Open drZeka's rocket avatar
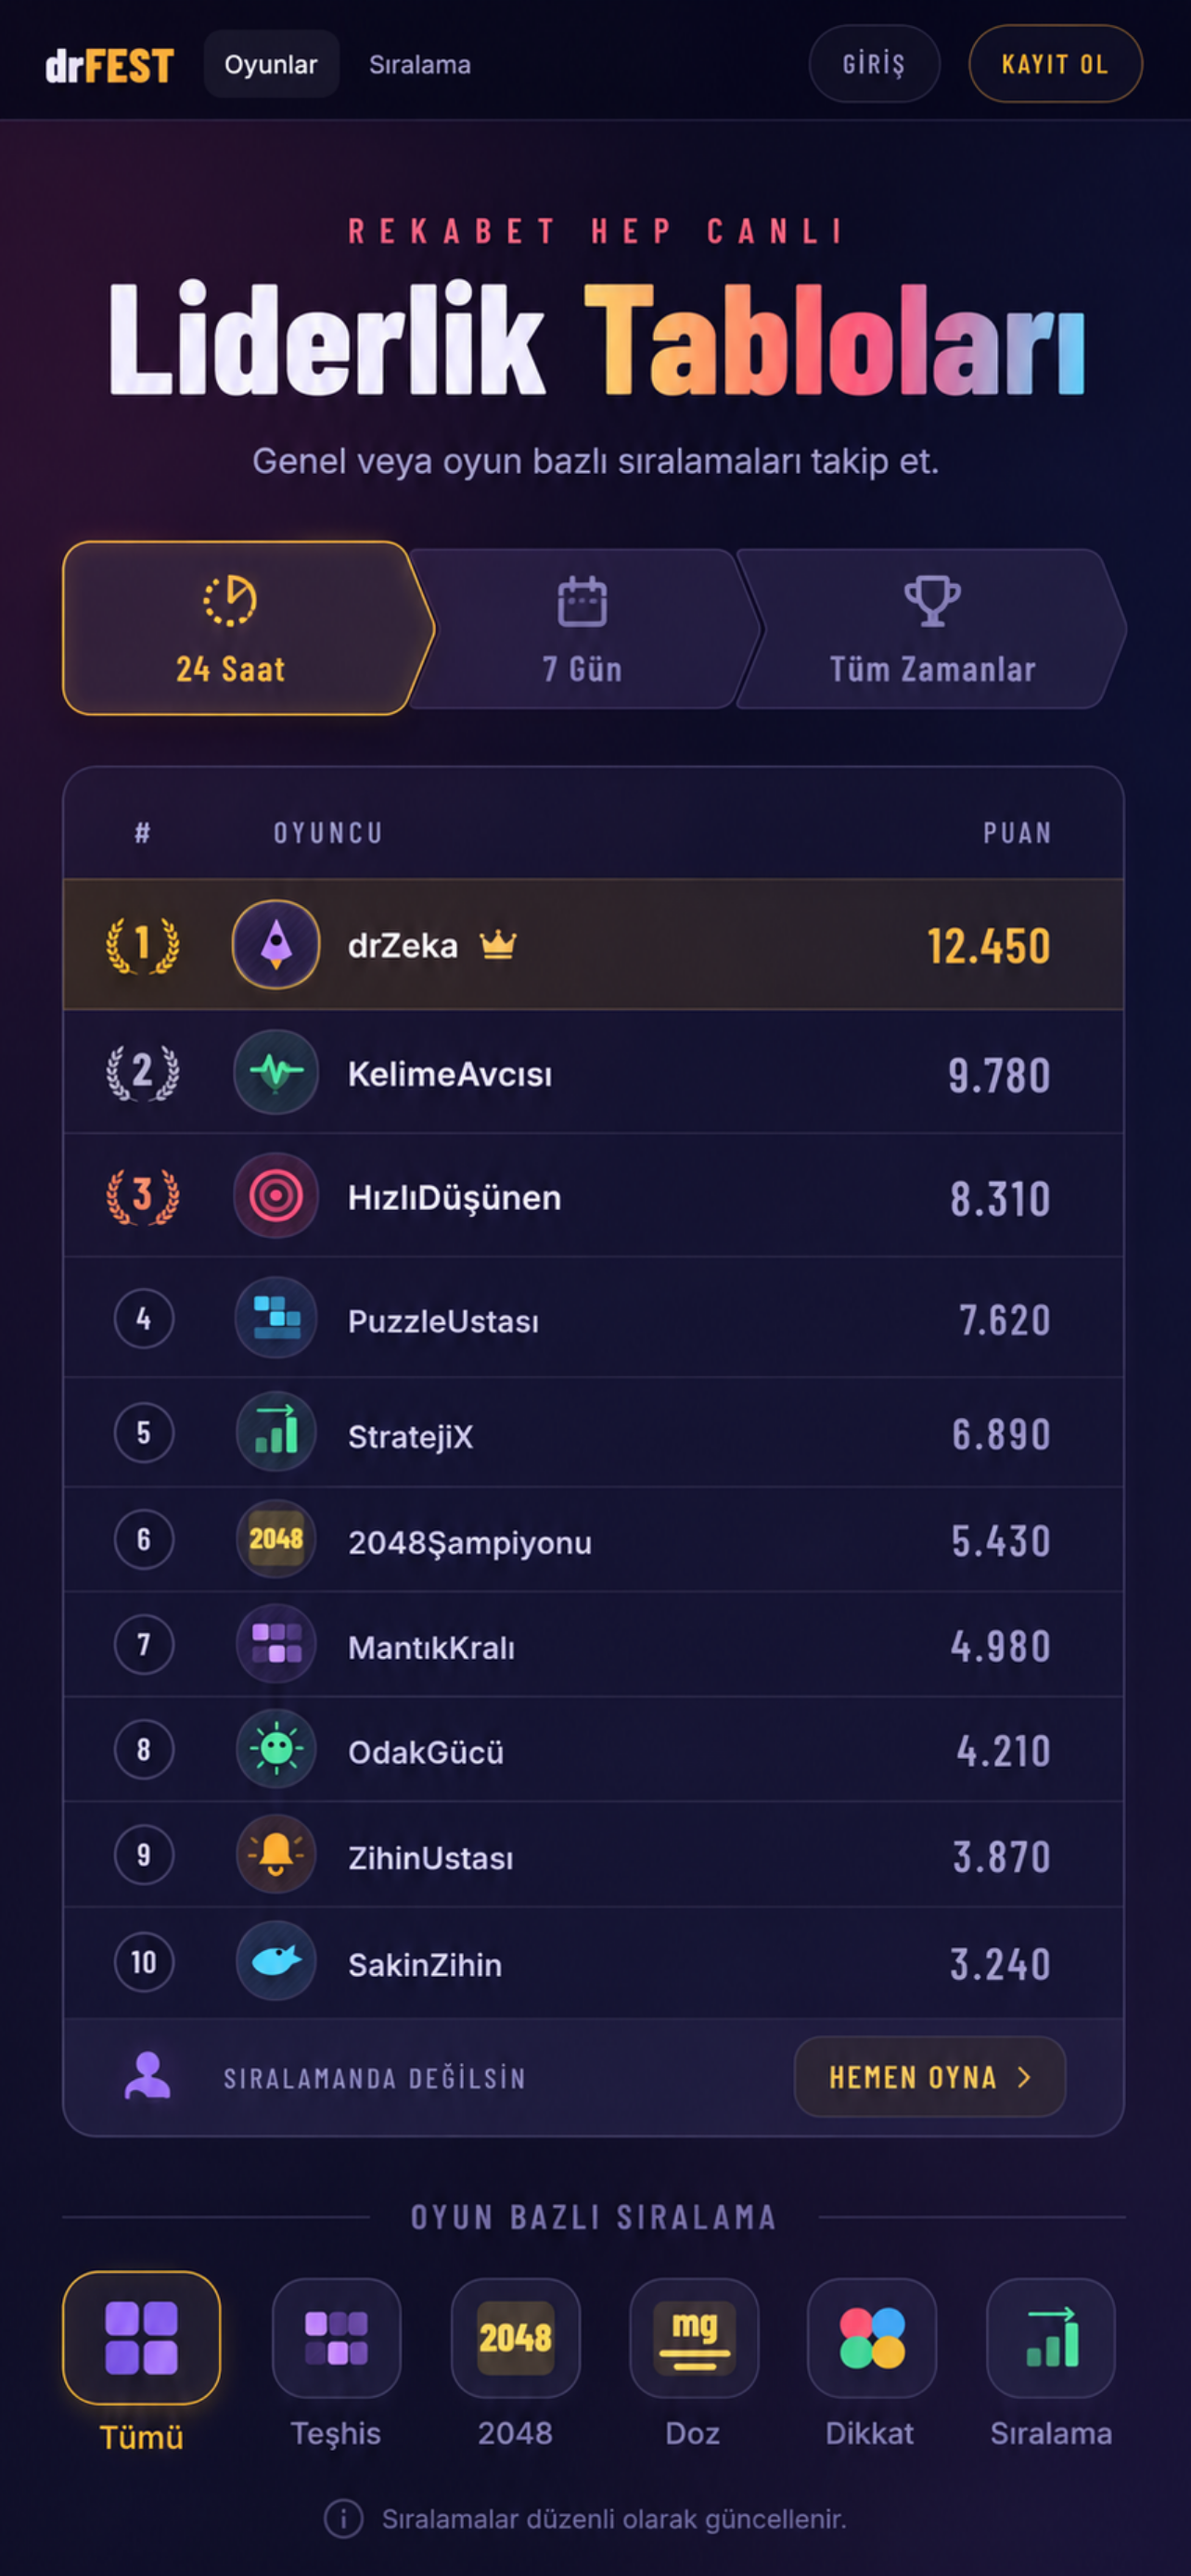1191x2576 pixels. click(x=276, y=944)
